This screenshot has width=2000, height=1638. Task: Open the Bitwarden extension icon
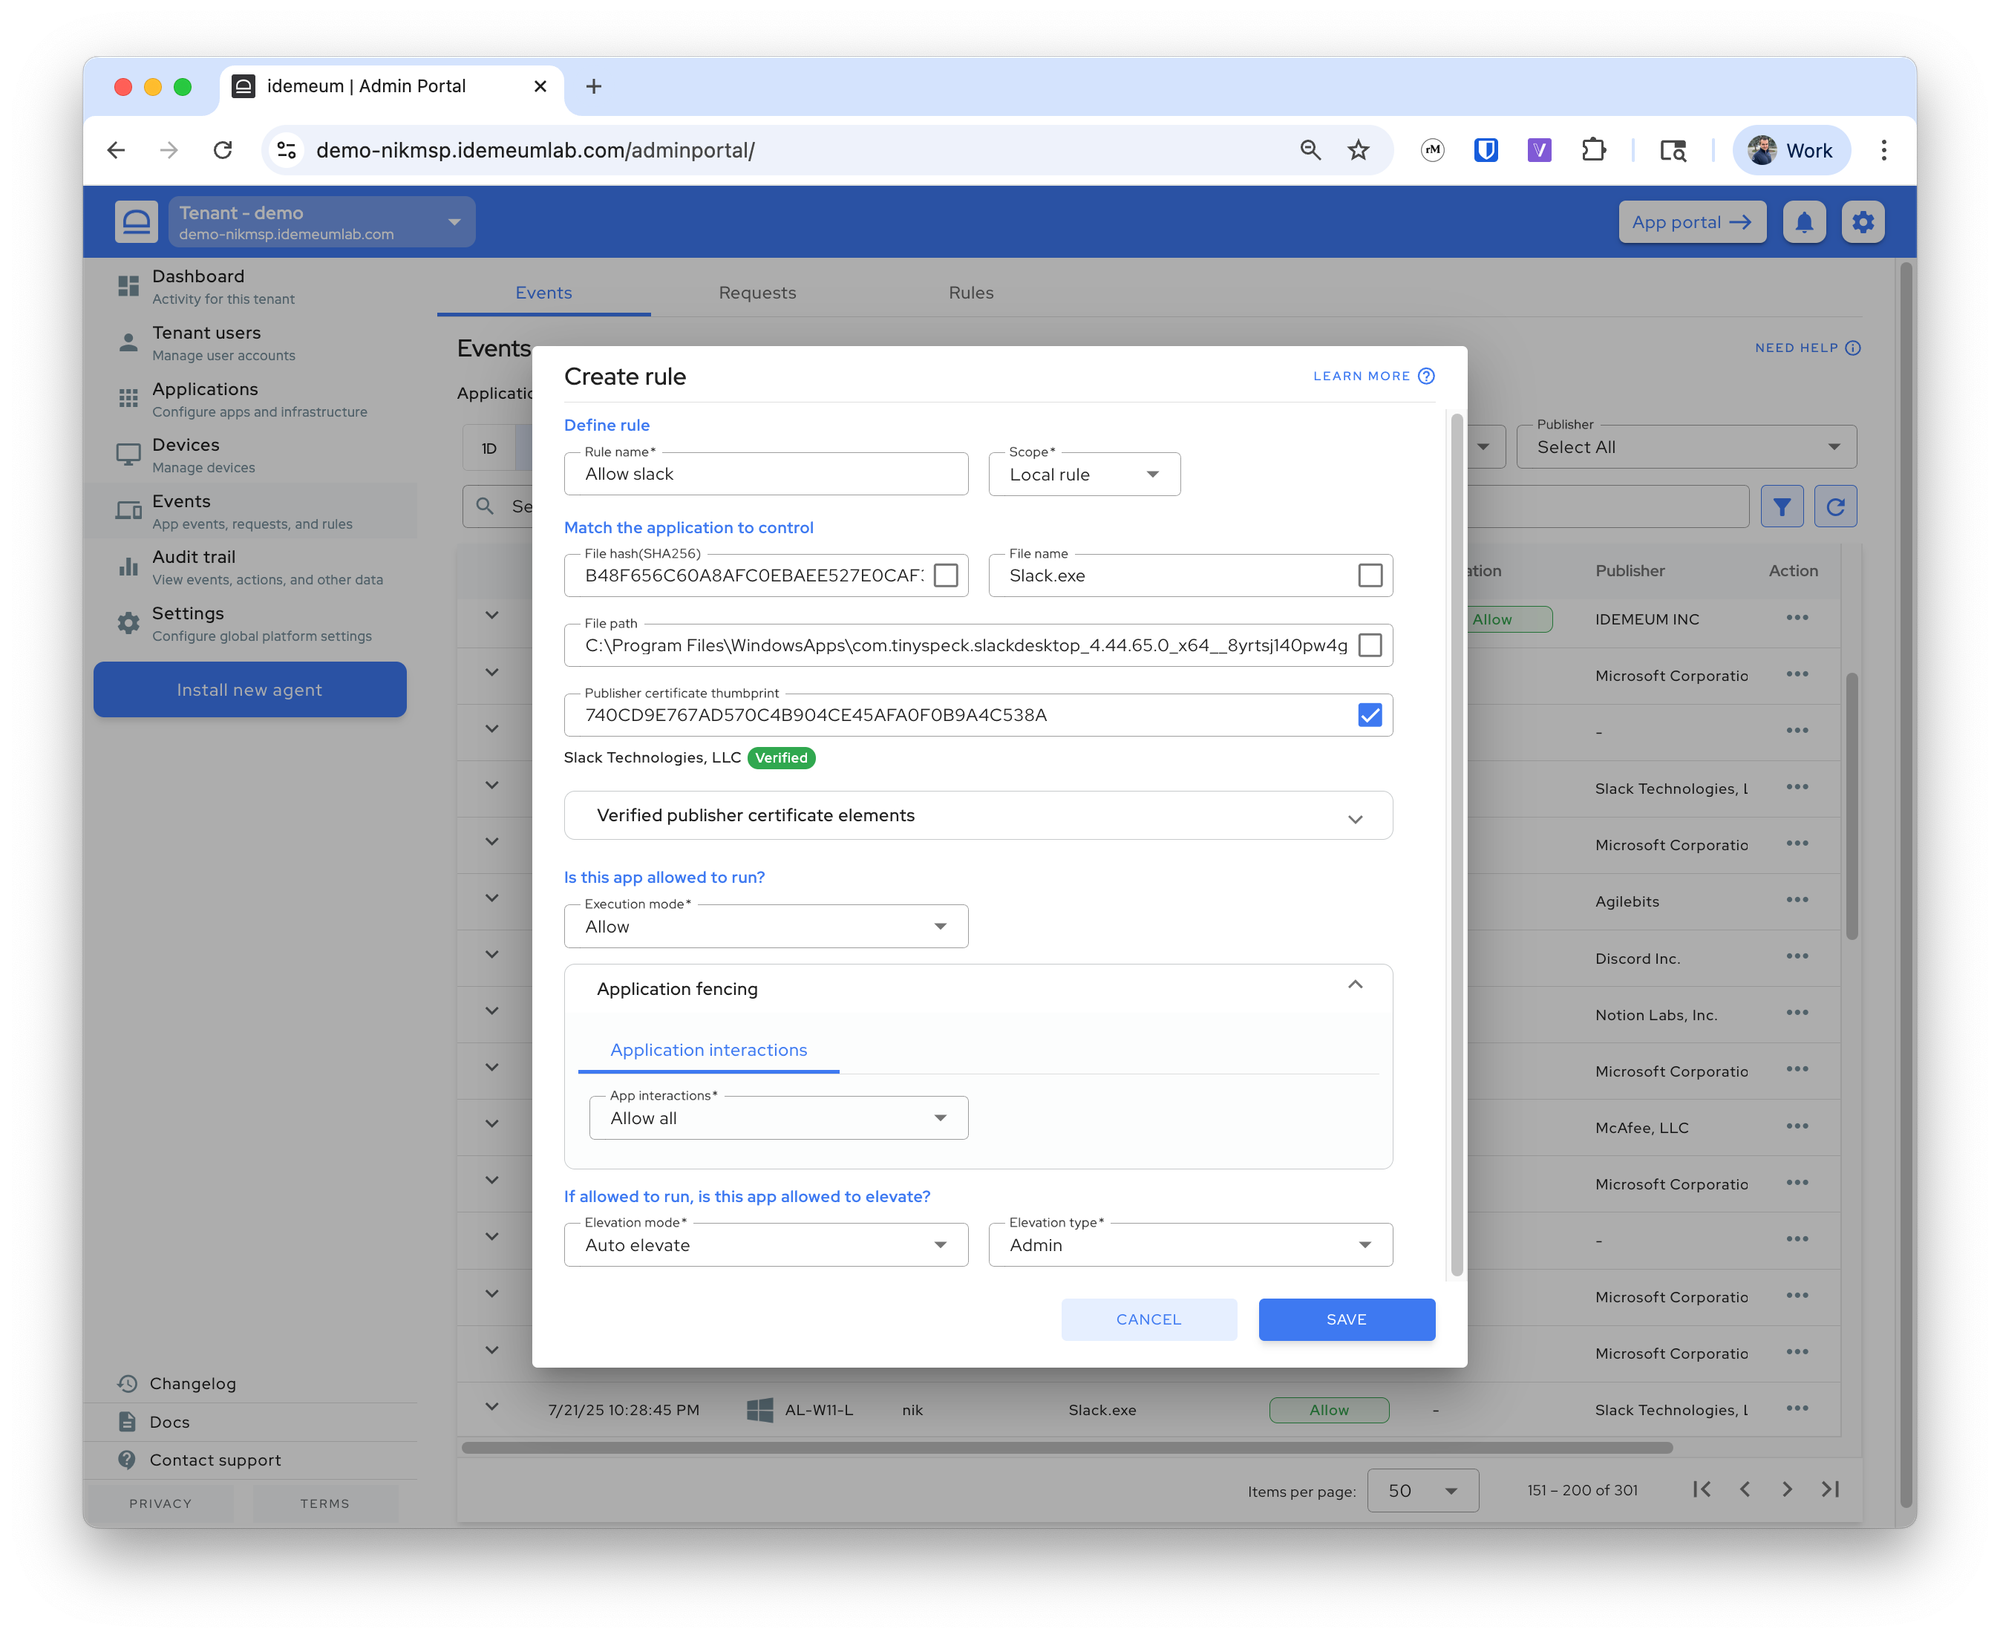click(1485, 150)
